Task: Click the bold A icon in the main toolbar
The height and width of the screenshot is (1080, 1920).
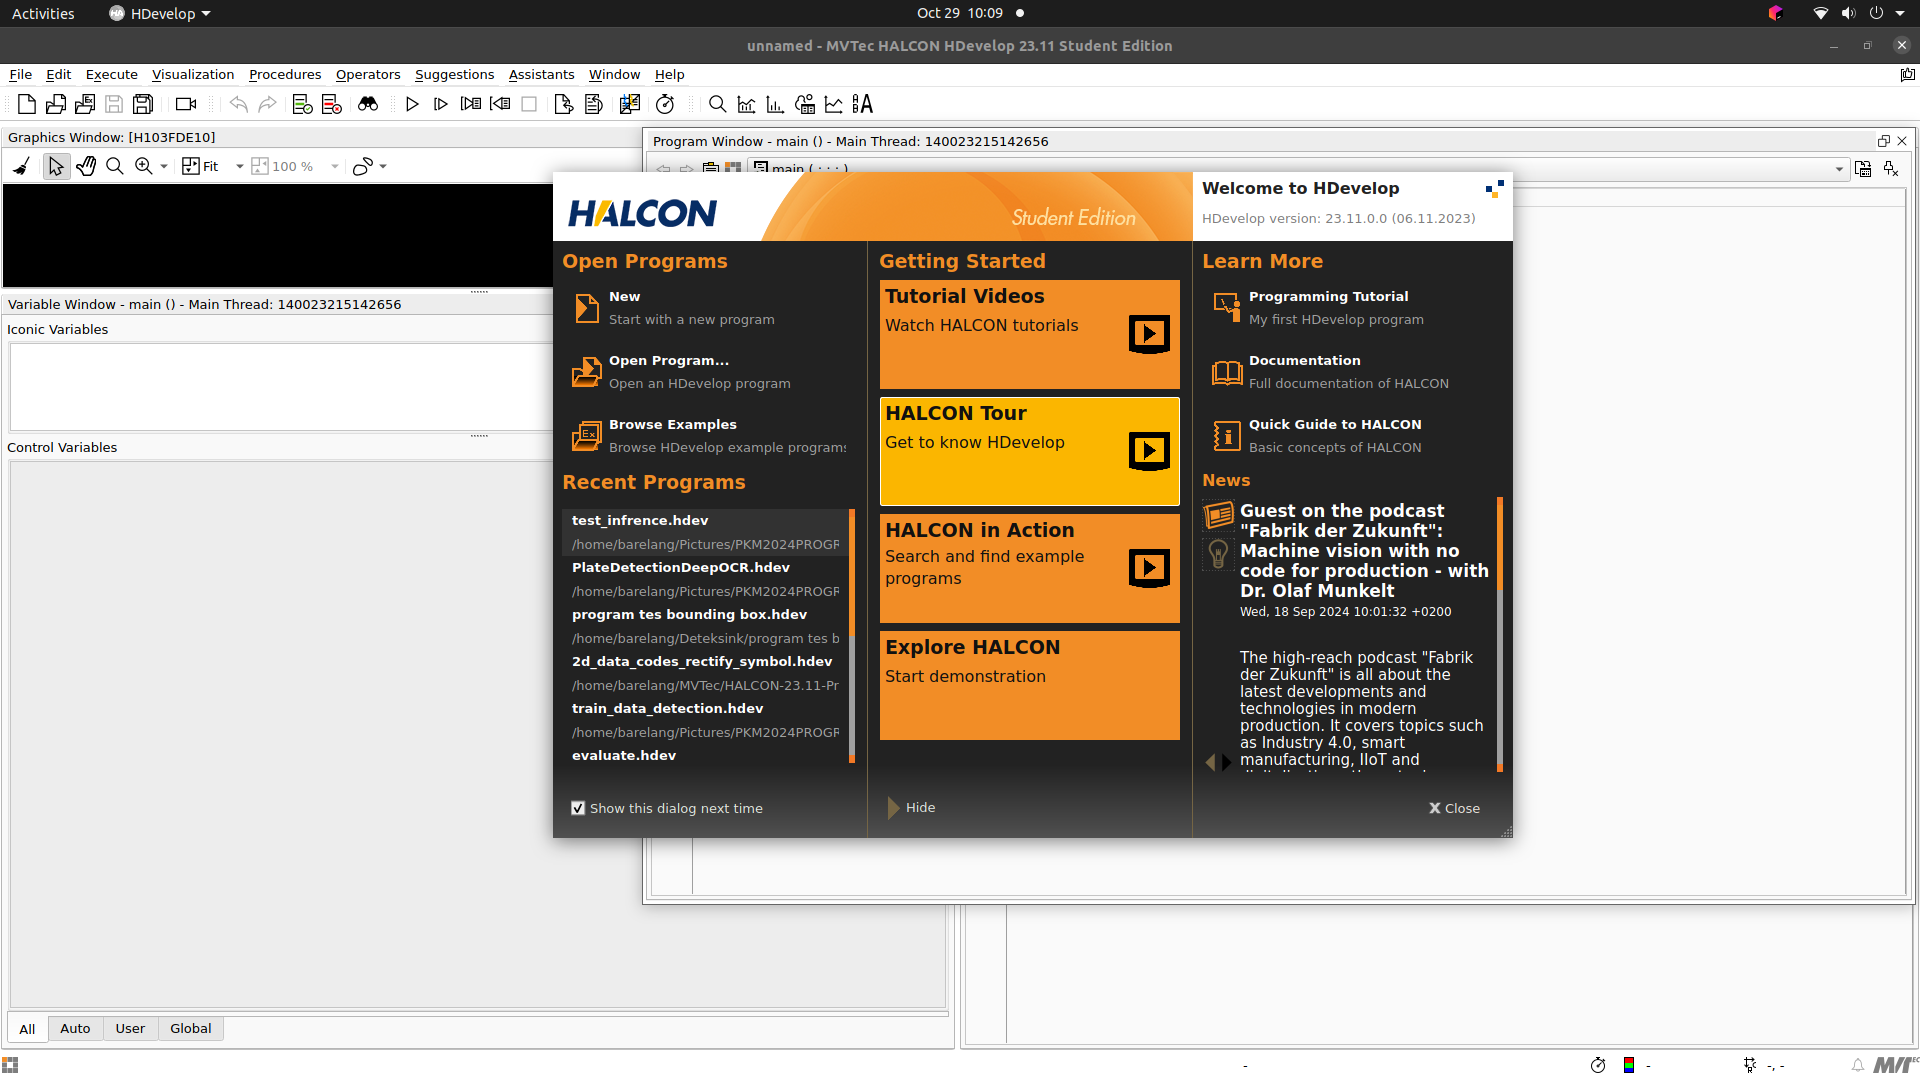Action: pyautogui.click(x=862, y=104)
